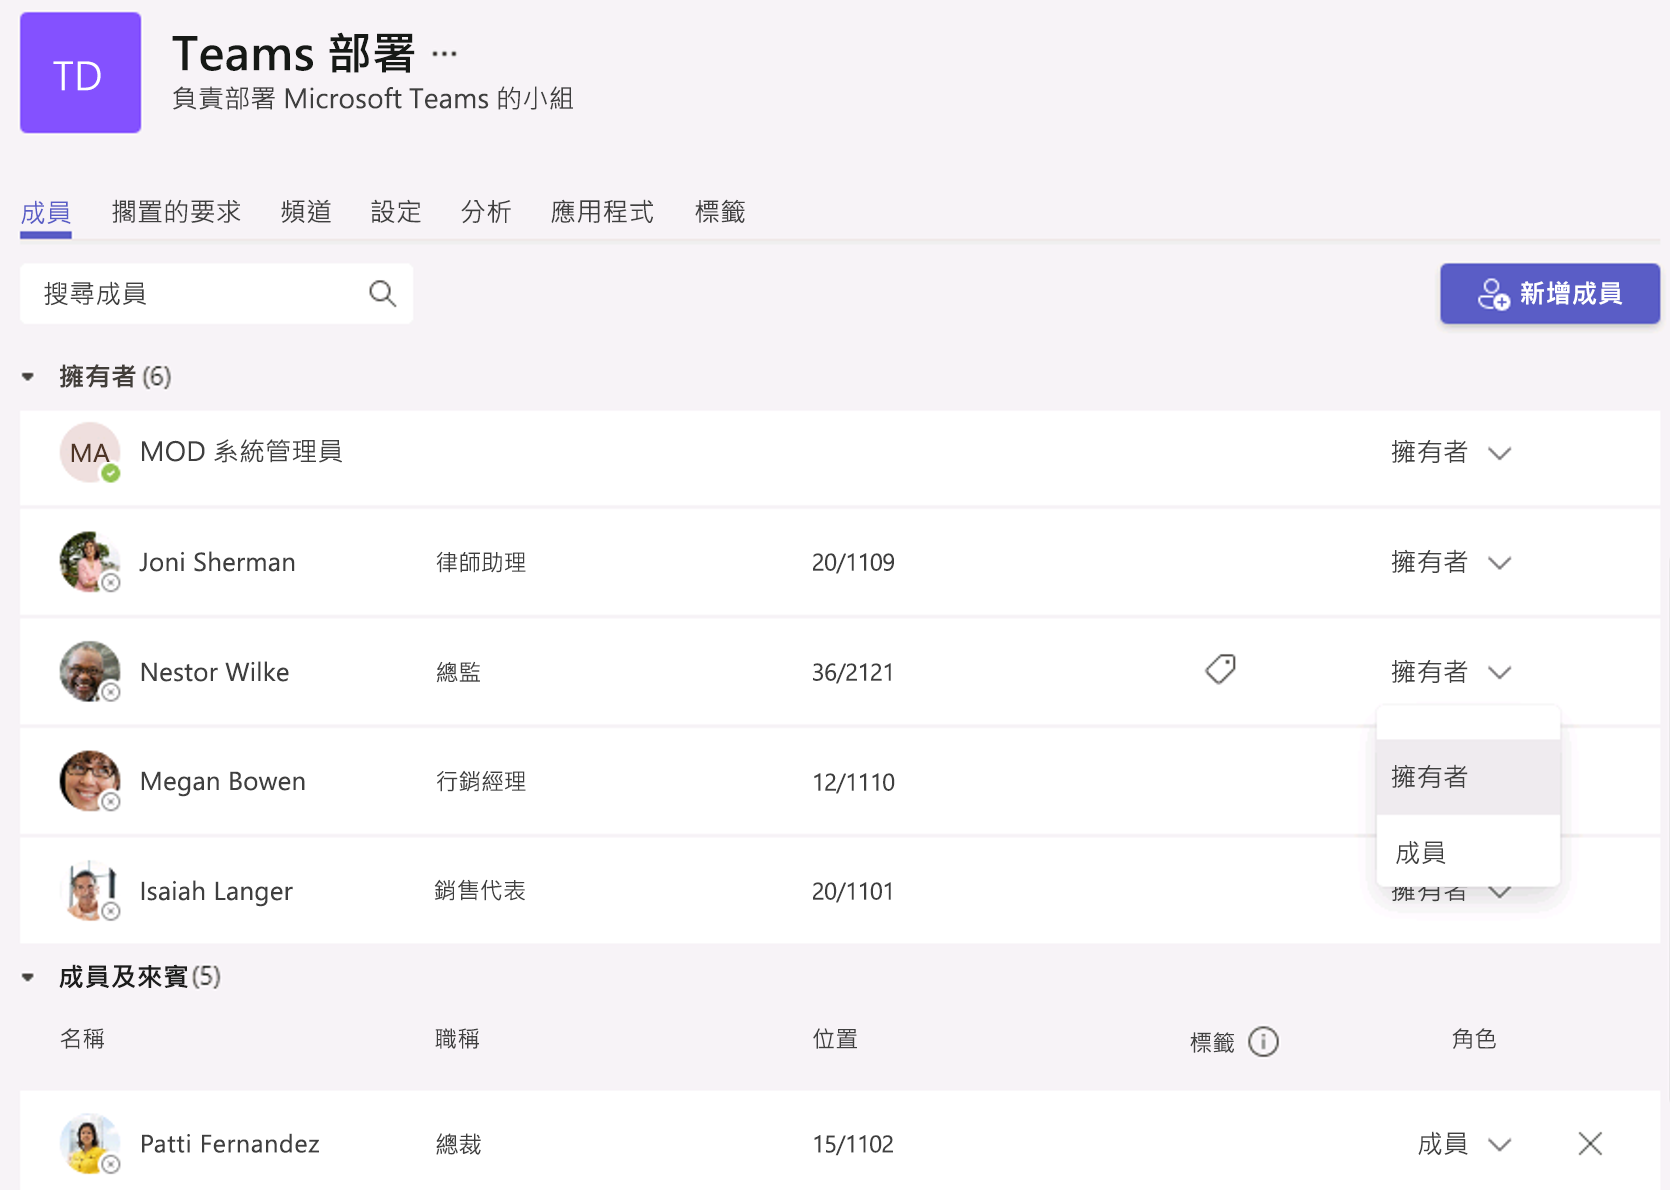Open the 頻道 tab
This screenshot has width=1670, height=1190.
tap(306, 212)
